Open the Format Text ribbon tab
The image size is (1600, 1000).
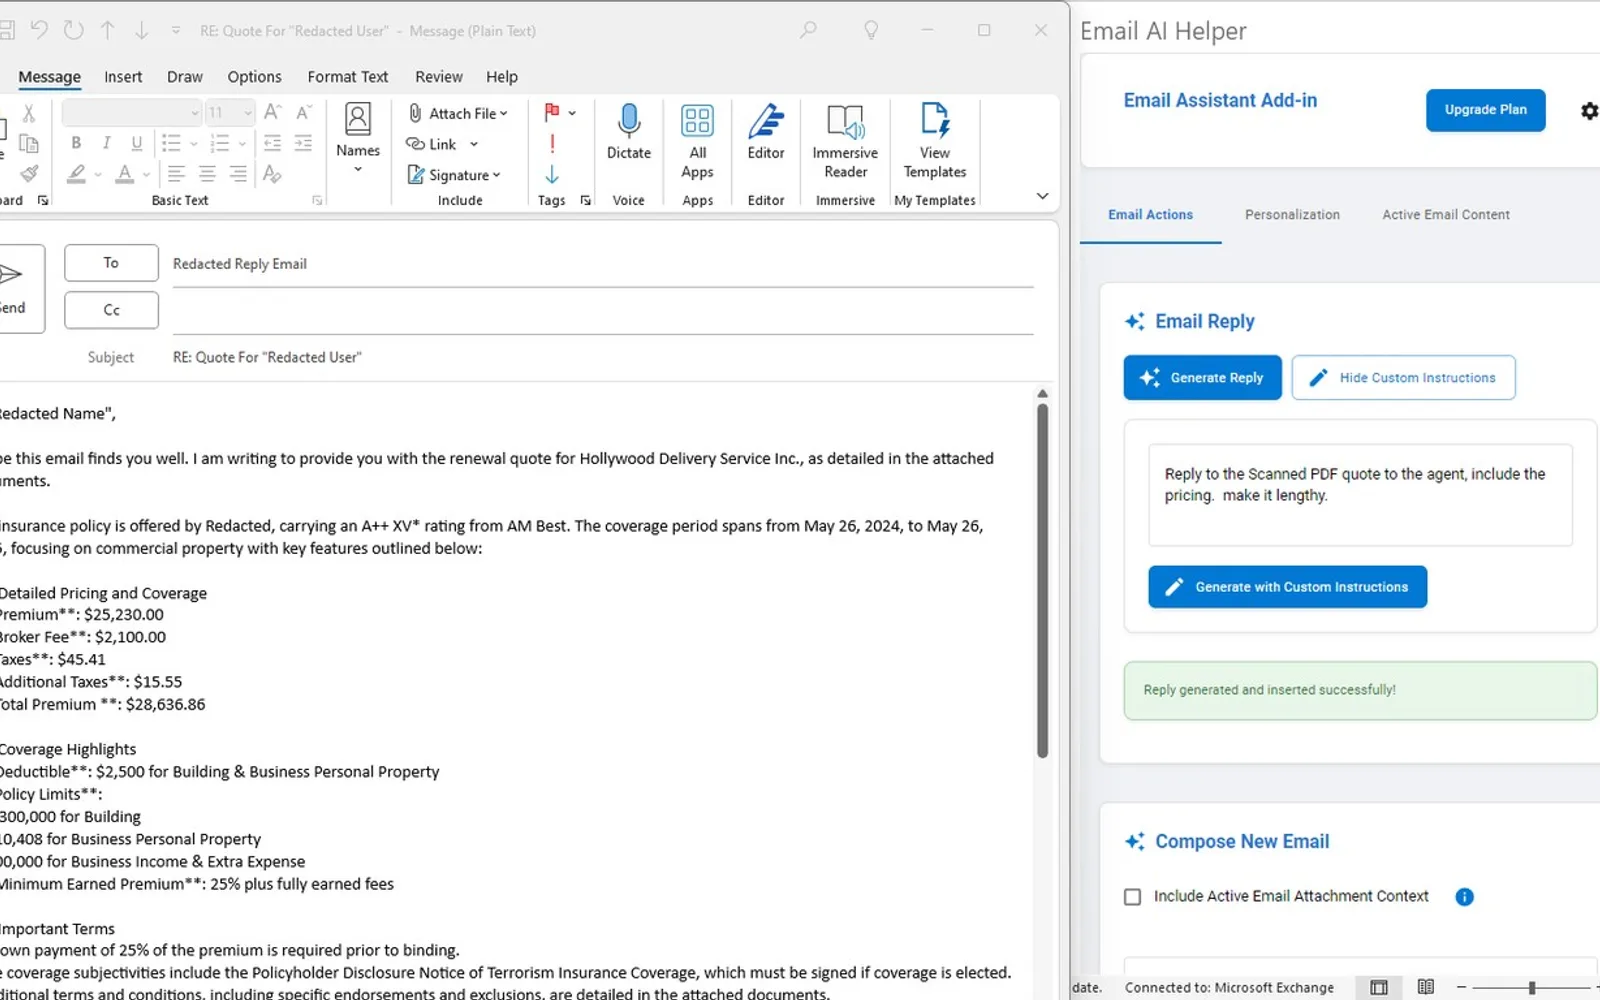347,77
